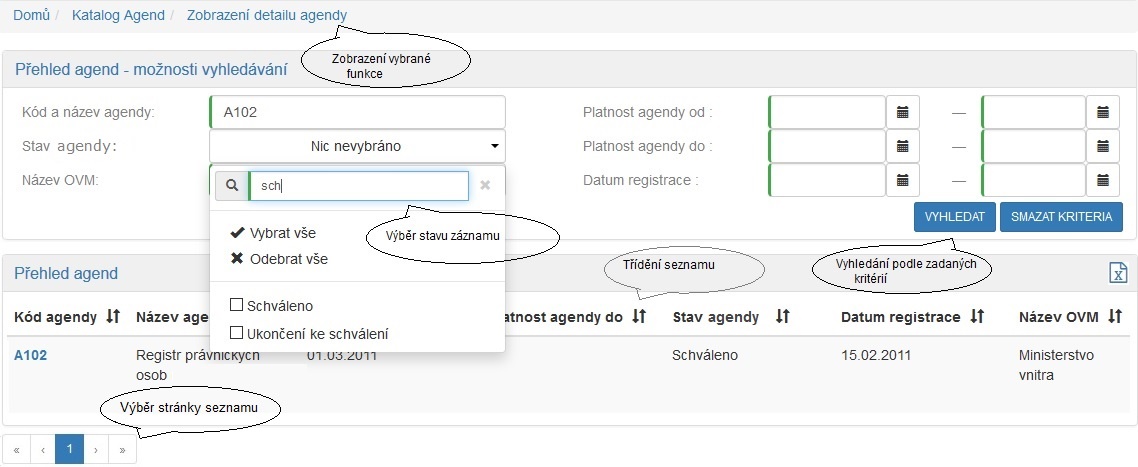This screenshot has width=1138, height=467.
Task: Sort list by Kód agendy column
Action: point(113,317)
